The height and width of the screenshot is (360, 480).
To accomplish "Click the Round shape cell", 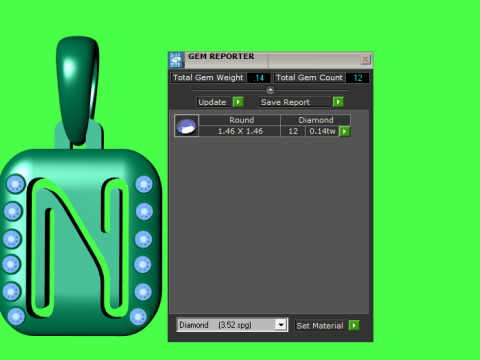I will [240, 120].
